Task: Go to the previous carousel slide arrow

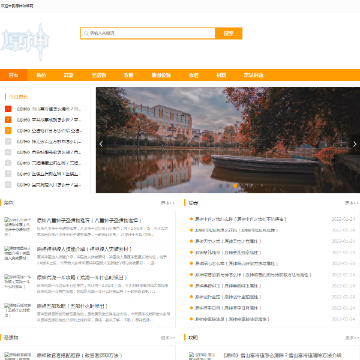Action: 101,144
